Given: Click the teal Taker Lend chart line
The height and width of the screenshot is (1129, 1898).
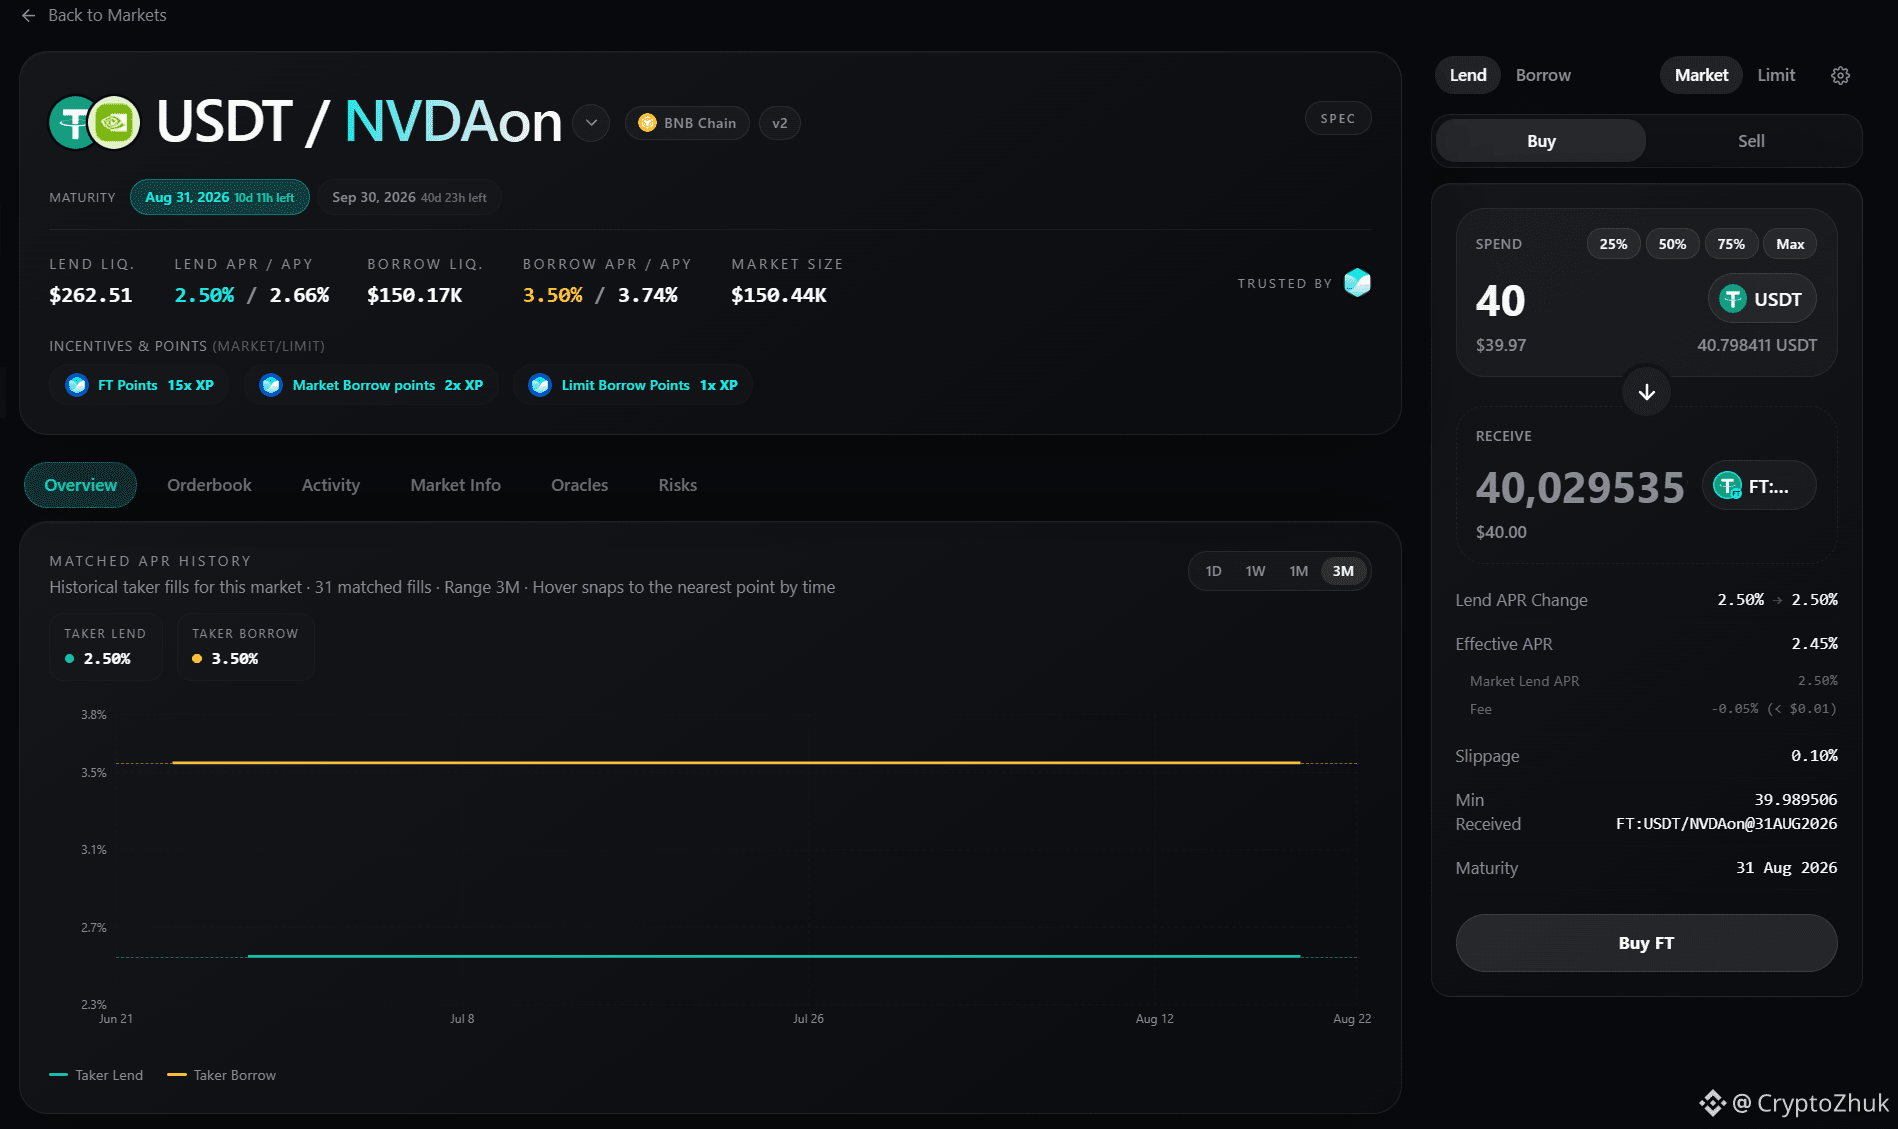Looking at the screenshot, I should [774, 956].
